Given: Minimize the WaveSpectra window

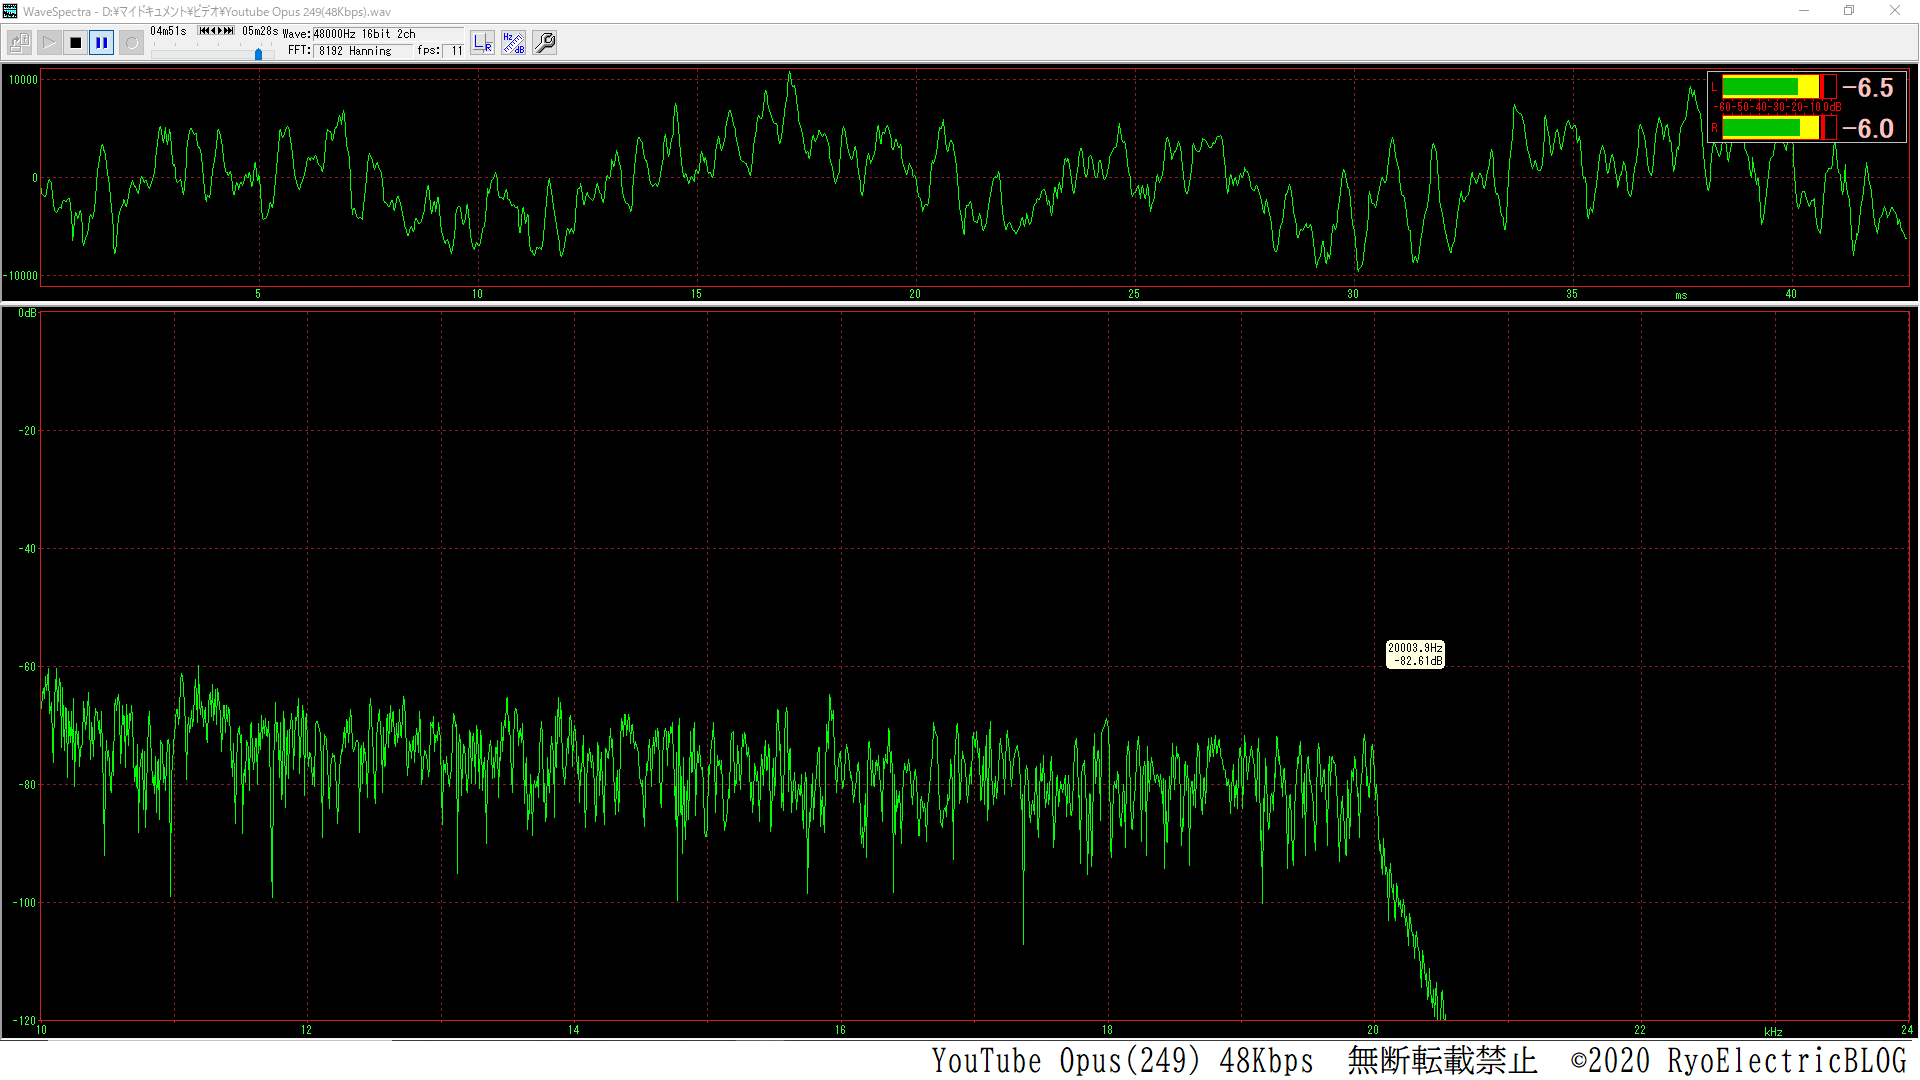Looking at the screenshot, I should click(x=1804, y=11).
